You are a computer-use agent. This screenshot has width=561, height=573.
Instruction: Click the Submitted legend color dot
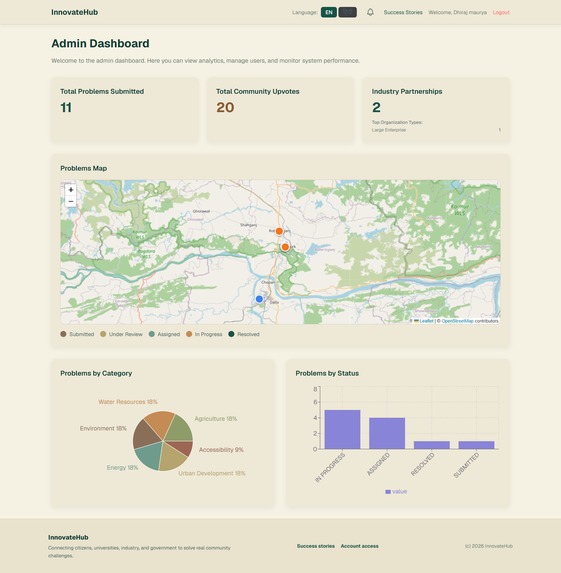point(63,334)
